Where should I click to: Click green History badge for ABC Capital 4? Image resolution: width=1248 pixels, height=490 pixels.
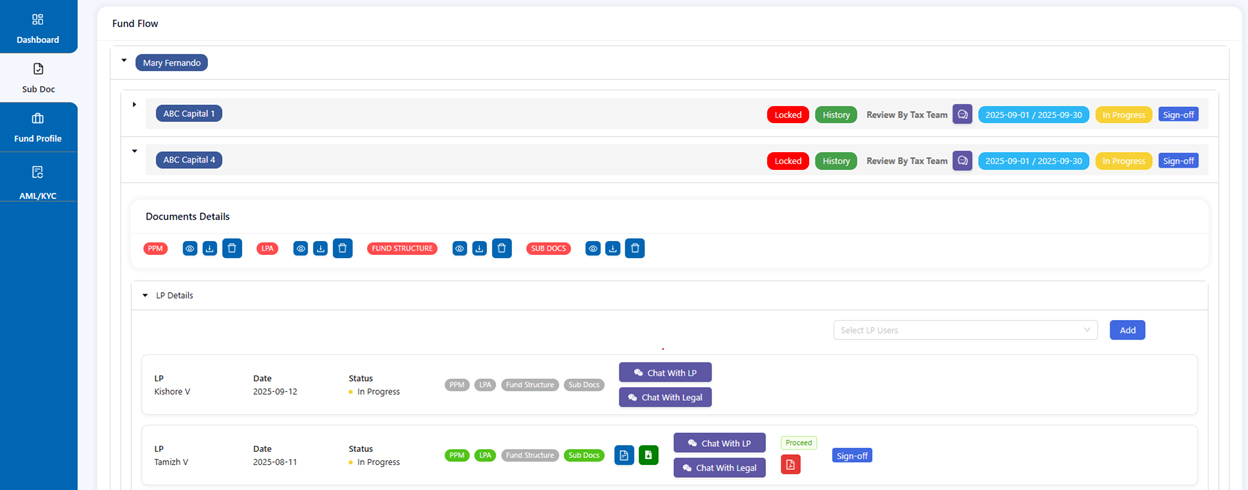pyautogui.click(x=835, y=161)
